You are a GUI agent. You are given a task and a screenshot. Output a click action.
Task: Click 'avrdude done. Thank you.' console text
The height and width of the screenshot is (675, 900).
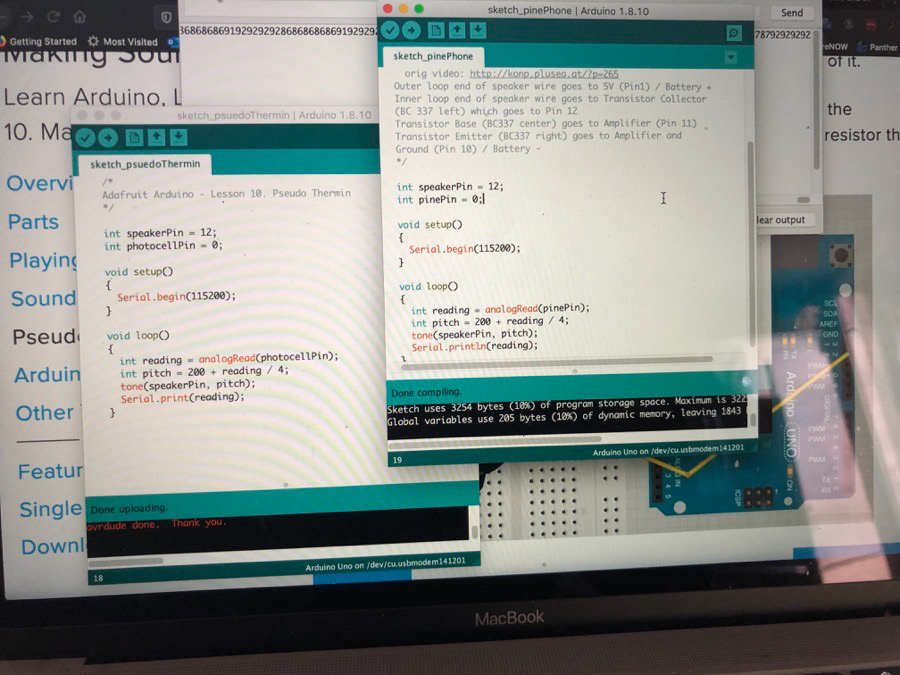[157, 524]
